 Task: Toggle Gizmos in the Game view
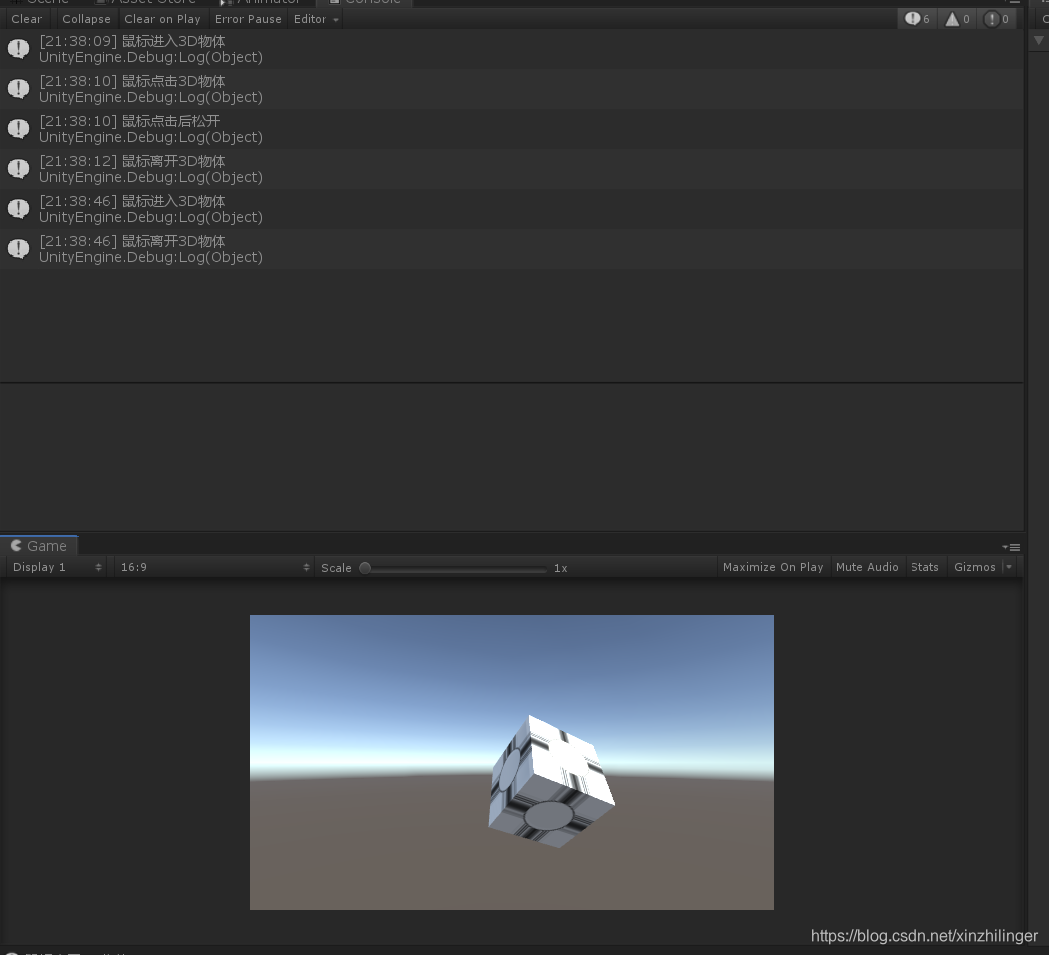tap(975, 567)
